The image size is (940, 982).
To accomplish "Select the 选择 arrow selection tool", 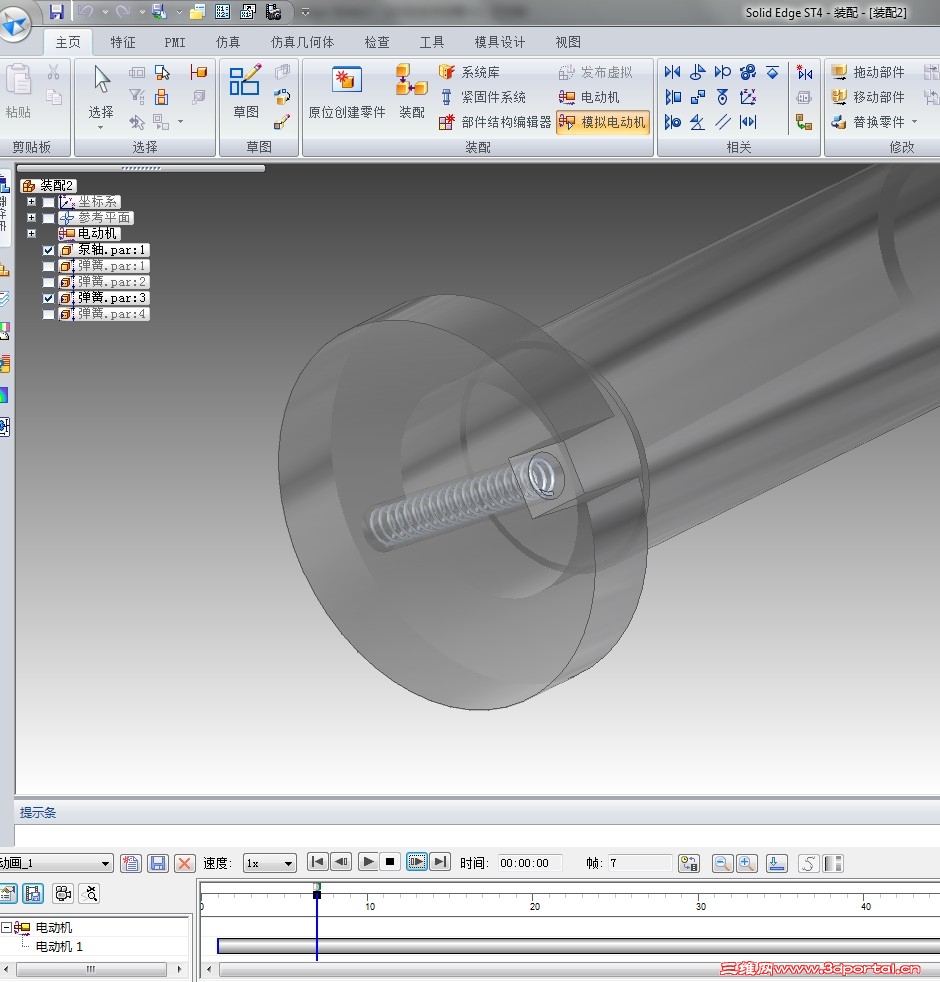I will pos(101,91).
